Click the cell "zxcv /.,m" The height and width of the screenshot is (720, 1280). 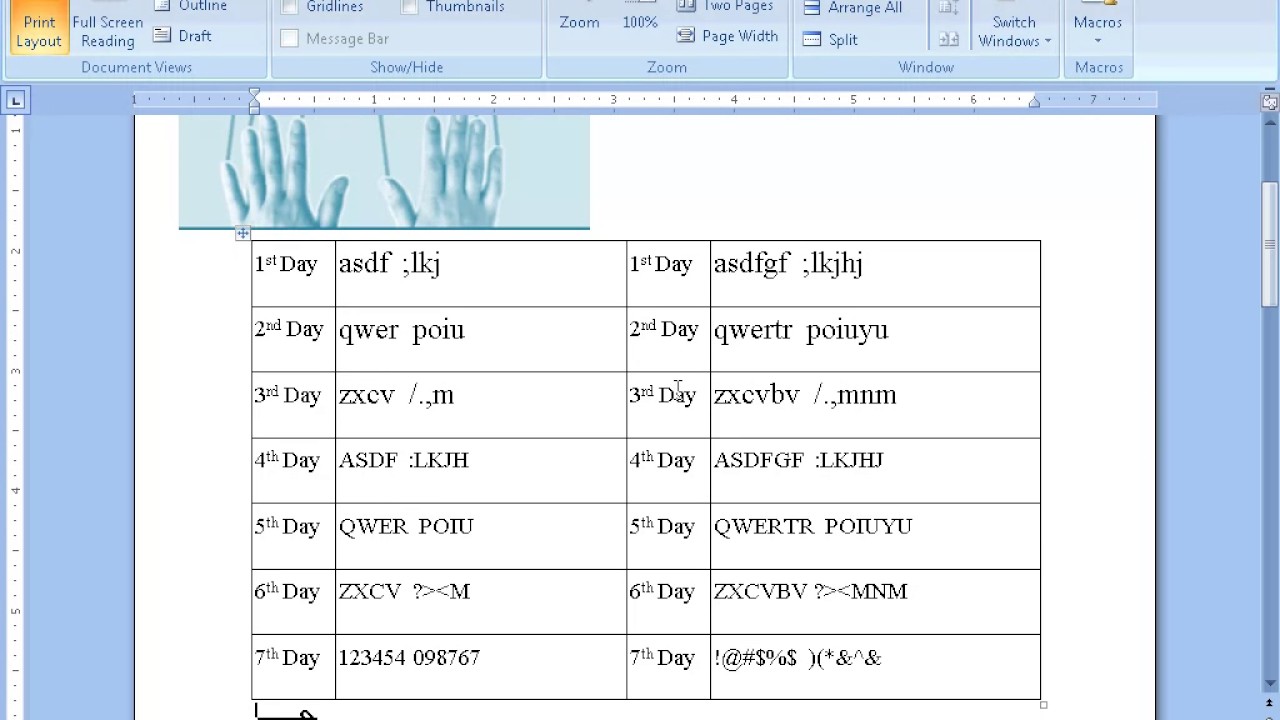[481, 405]
